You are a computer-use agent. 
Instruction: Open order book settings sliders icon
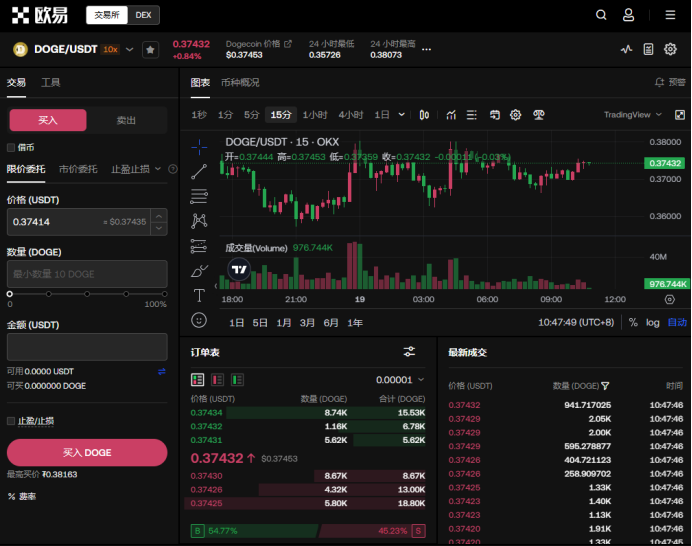(409, 352)
